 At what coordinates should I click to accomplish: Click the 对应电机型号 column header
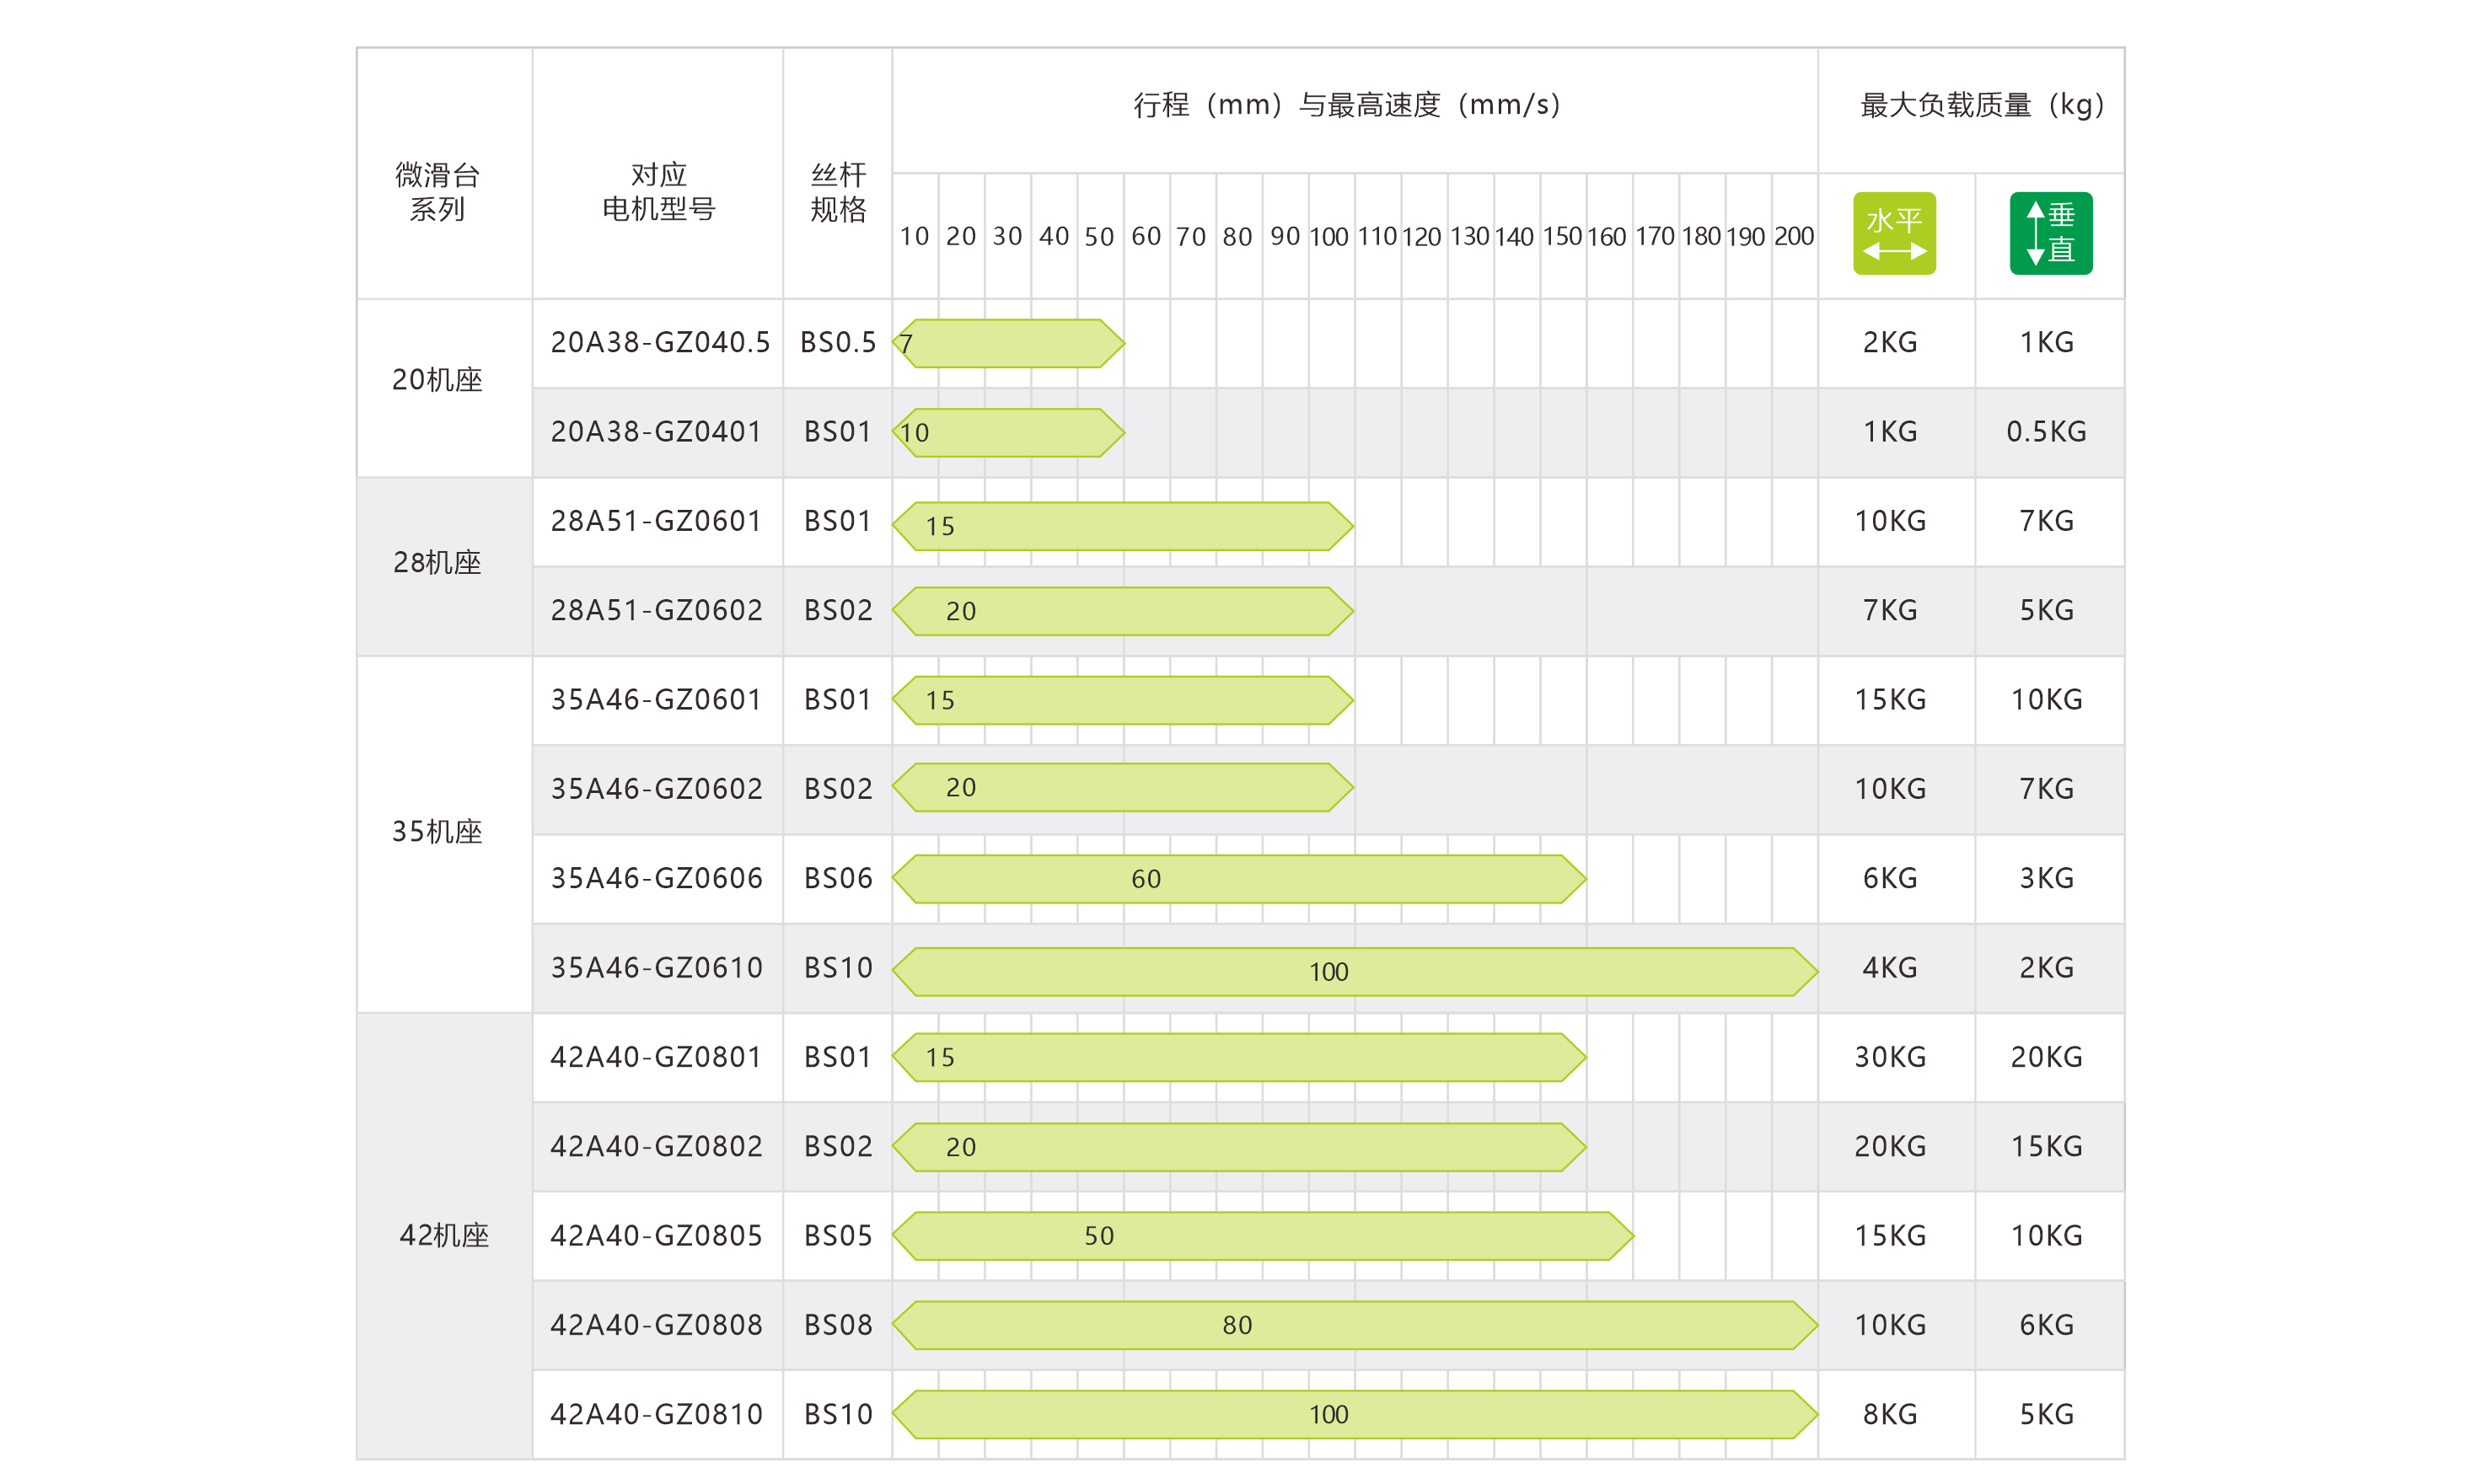(x=658, y=192)
